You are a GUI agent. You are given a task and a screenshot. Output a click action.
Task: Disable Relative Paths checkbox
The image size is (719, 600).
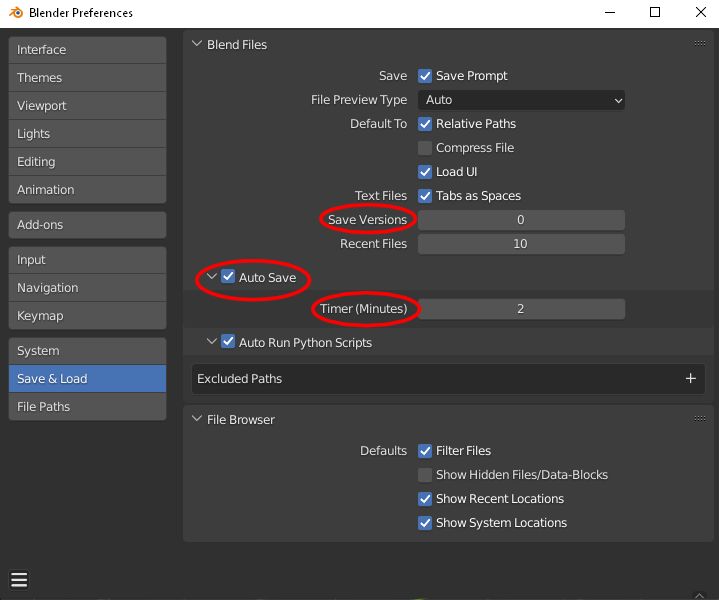click(425, 124)
